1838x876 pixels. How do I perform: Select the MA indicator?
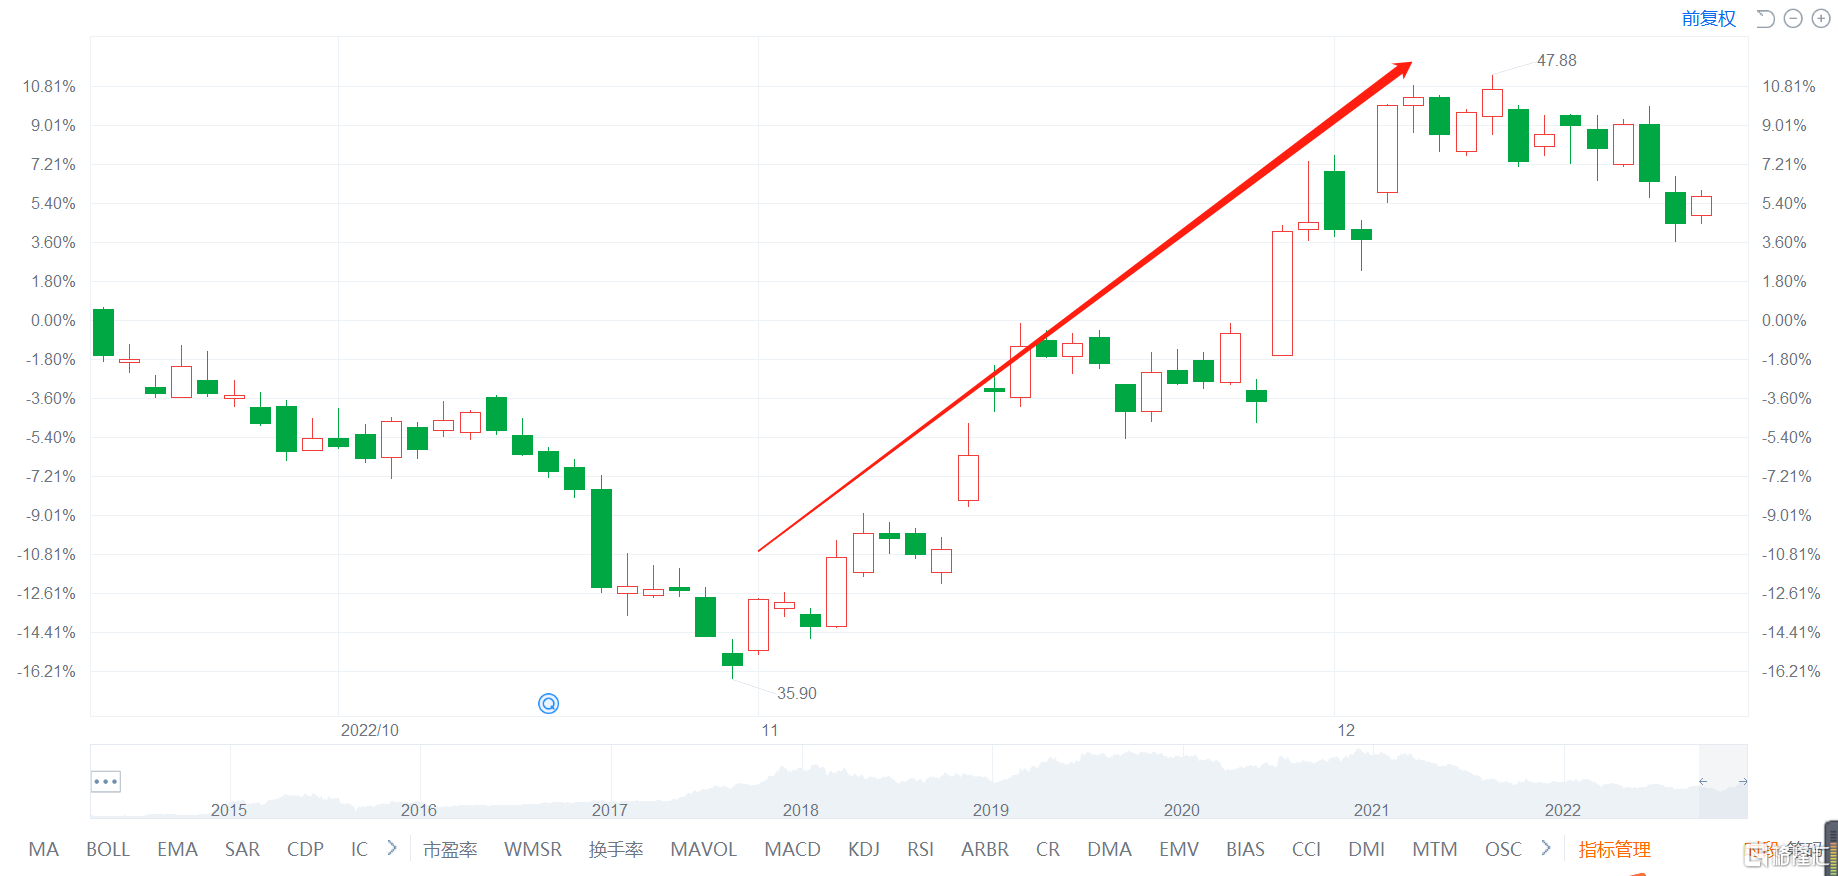[x=44, y=849]
